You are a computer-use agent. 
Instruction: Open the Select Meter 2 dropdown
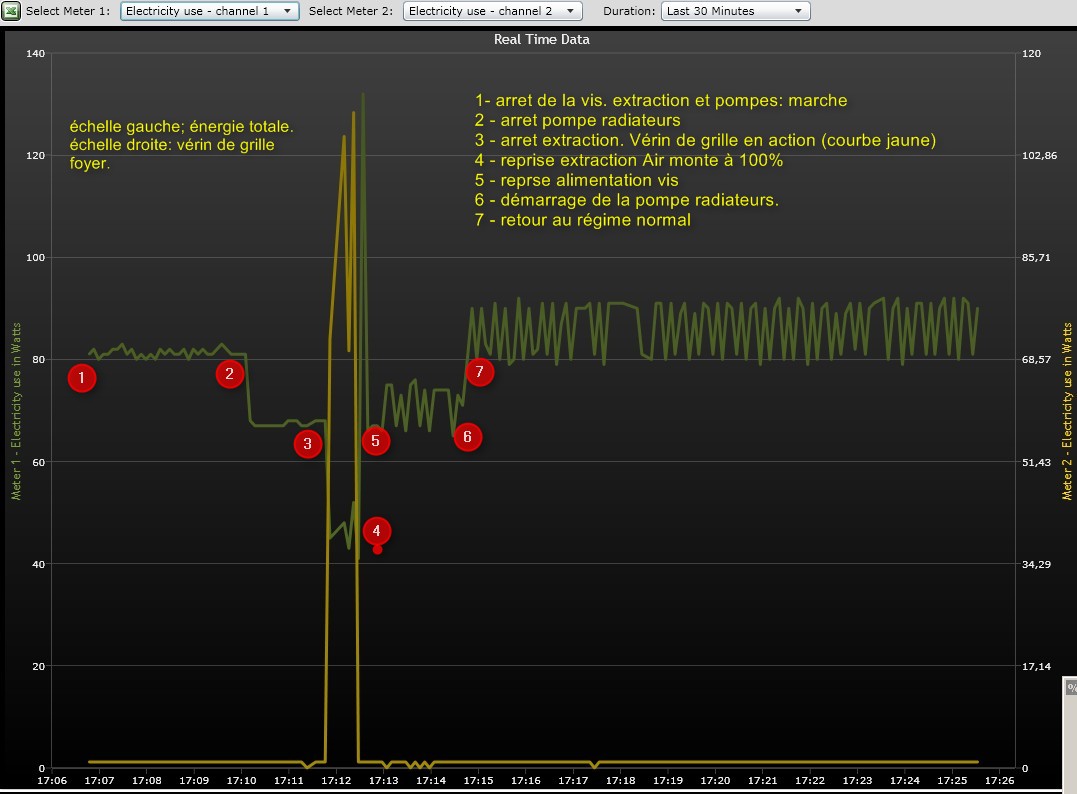(492, 11)
